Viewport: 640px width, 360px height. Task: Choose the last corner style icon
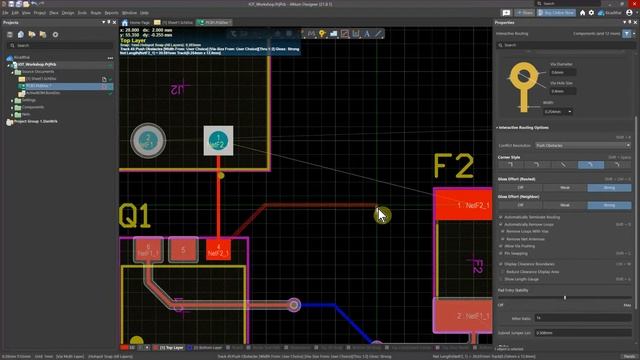(x=617, y=165)
